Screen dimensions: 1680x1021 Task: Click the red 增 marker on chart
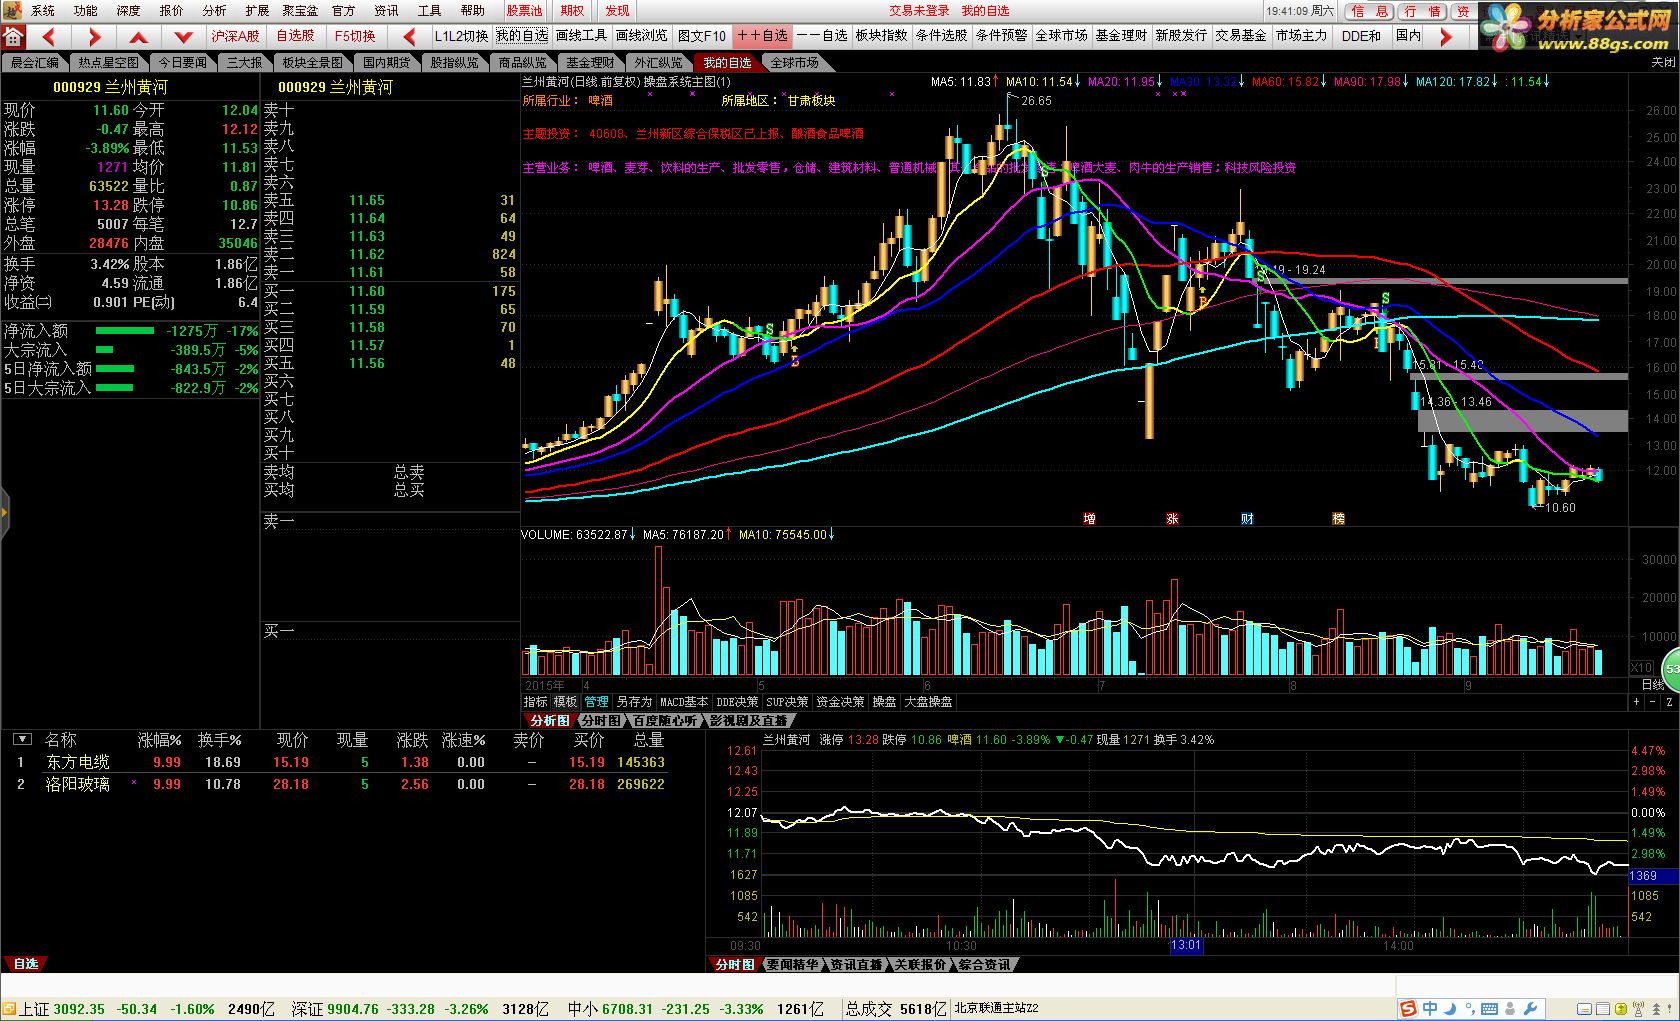pos(1089,518)
